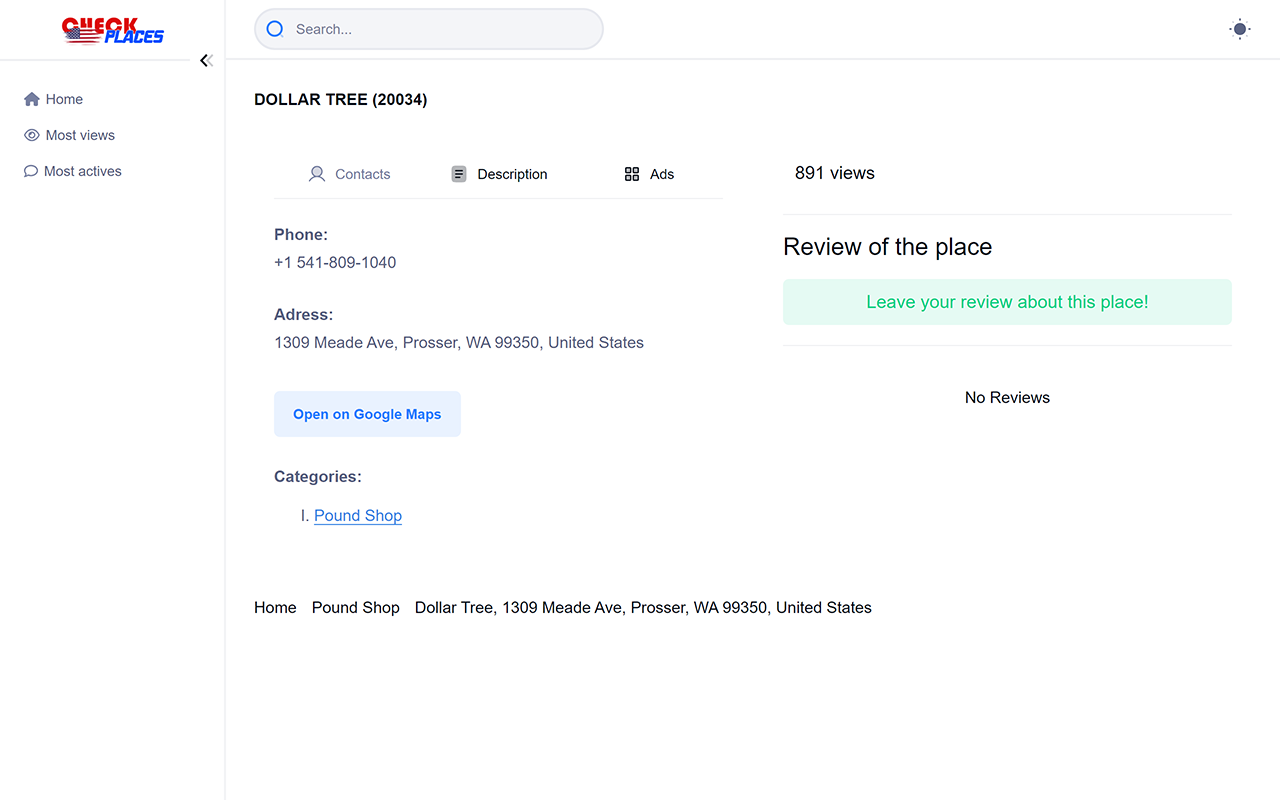The width and height of the screenshot is (1280, 800).
Task: Open the Pound Shop category link
Action: click(x=358, y=516)
